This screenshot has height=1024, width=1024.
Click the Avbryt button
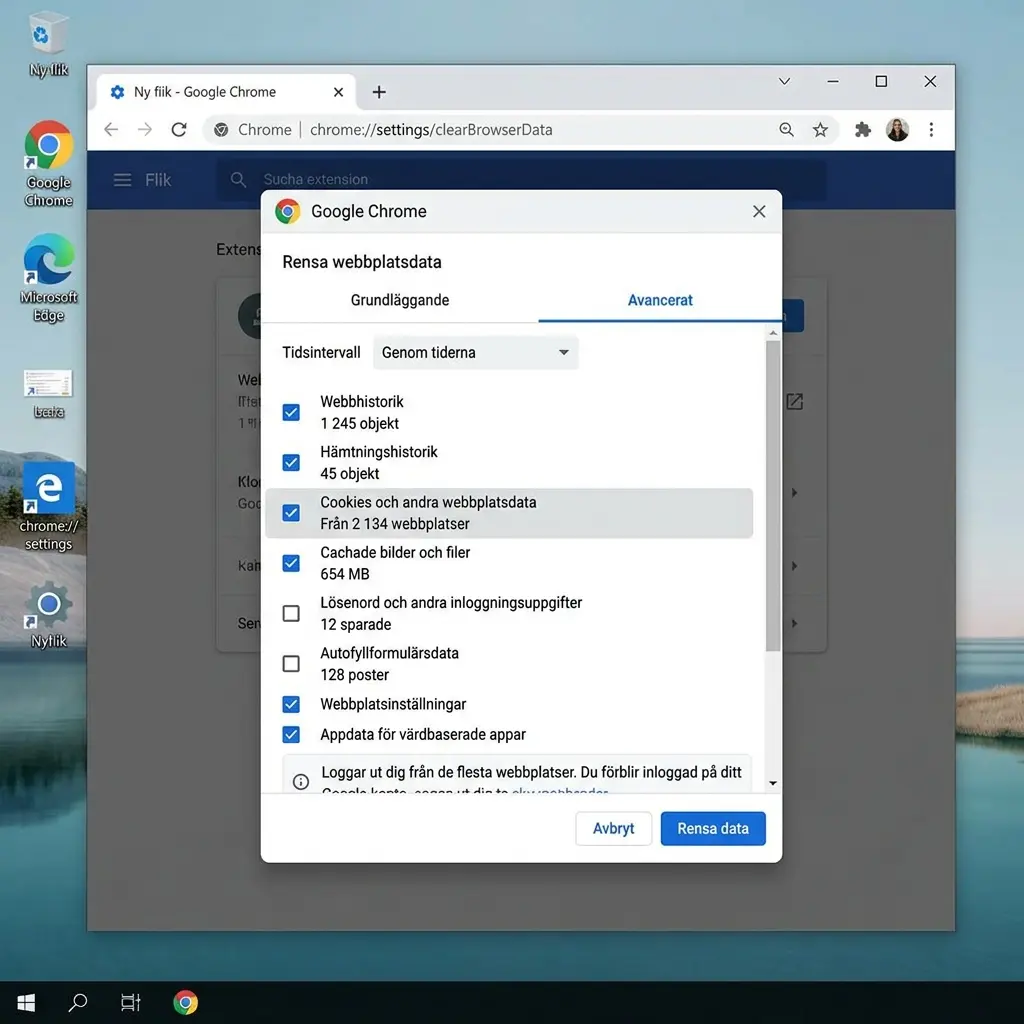coord(613,828)
